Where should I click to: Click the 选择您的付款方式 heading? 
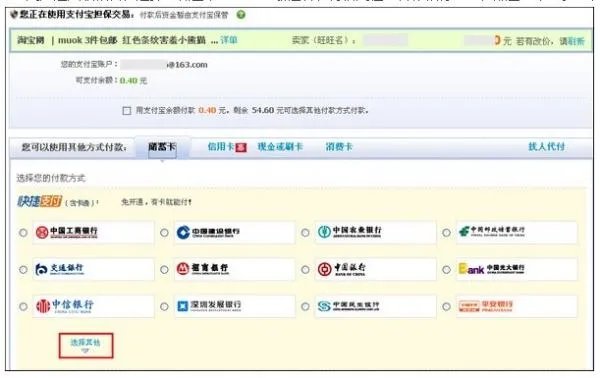point(51,178)
